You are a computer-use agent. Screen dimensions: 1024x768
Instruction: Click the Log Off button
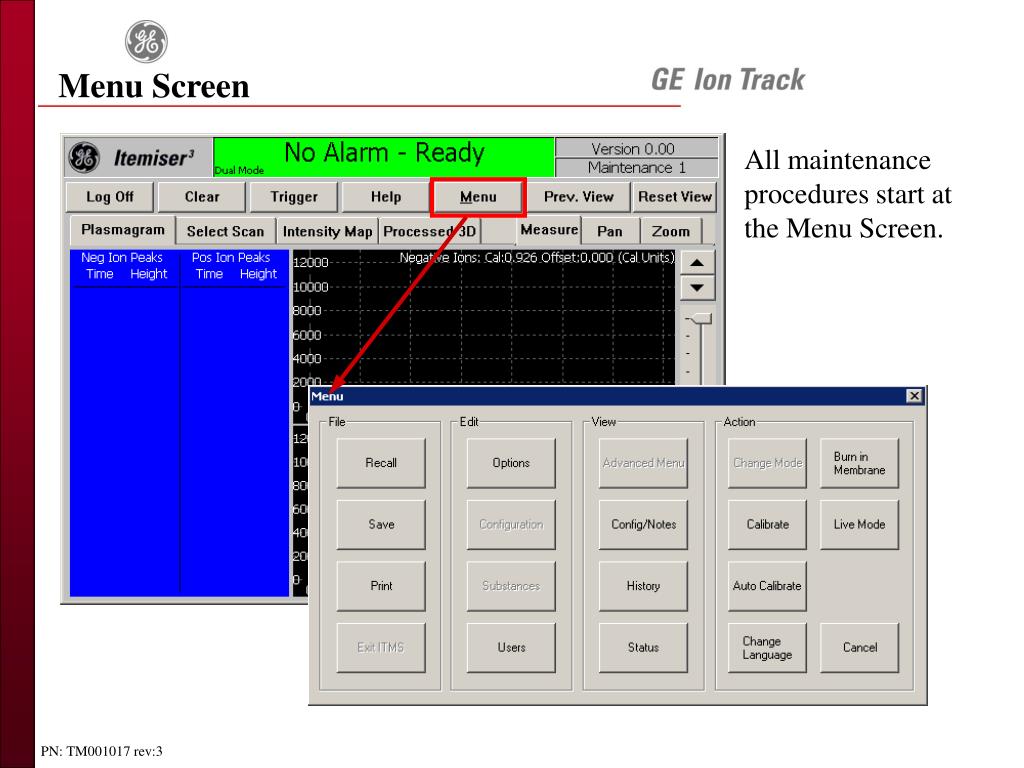point(109,197)
